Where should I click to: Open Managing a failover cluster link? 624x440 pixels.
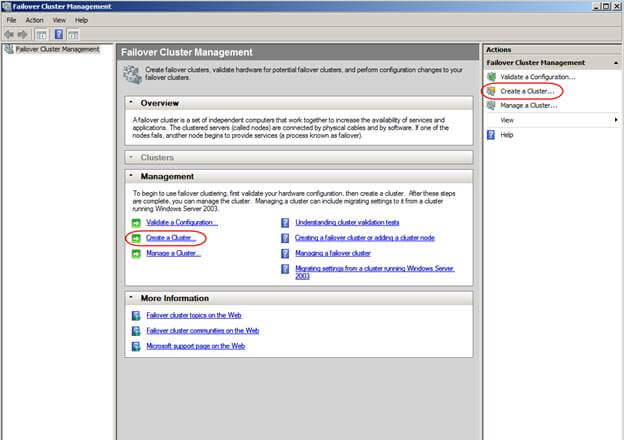pos(333,253)
